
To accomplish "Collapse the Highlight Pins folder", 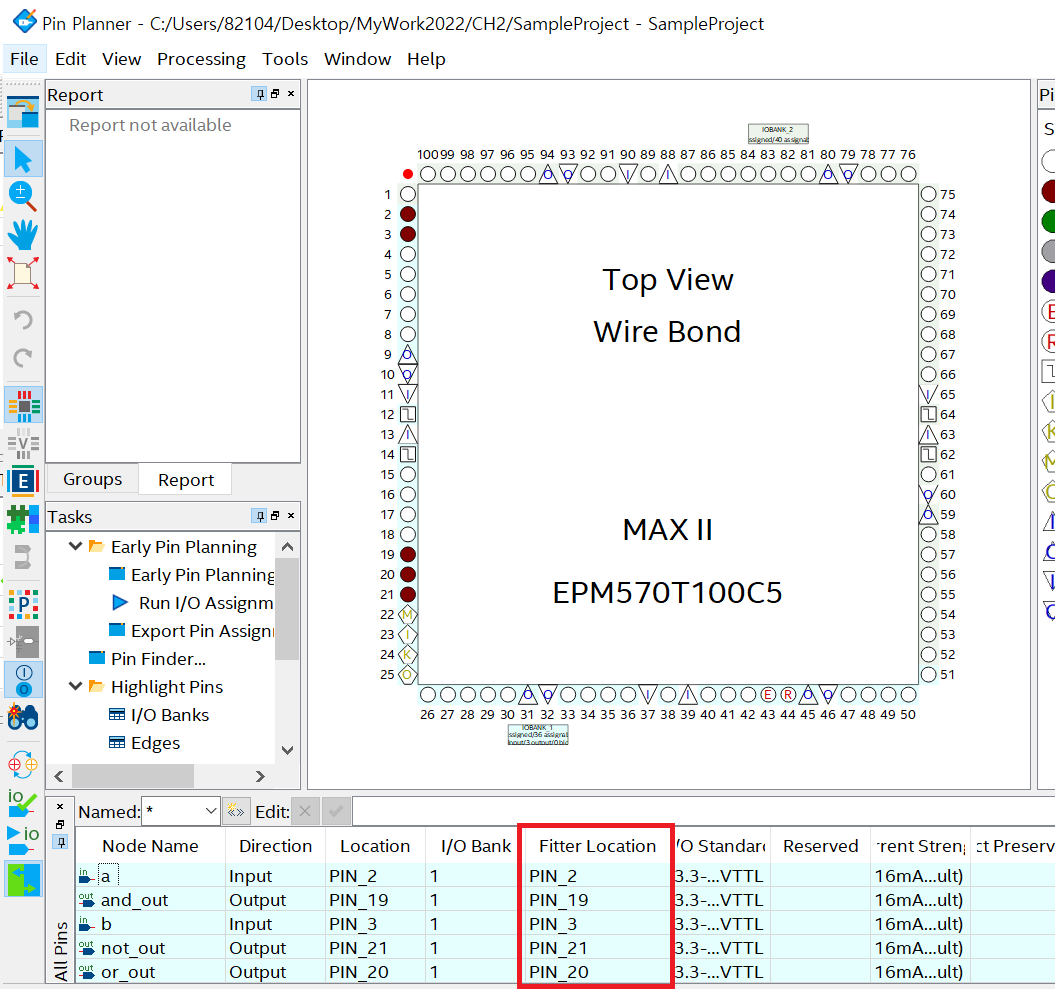I will [75, 686].
